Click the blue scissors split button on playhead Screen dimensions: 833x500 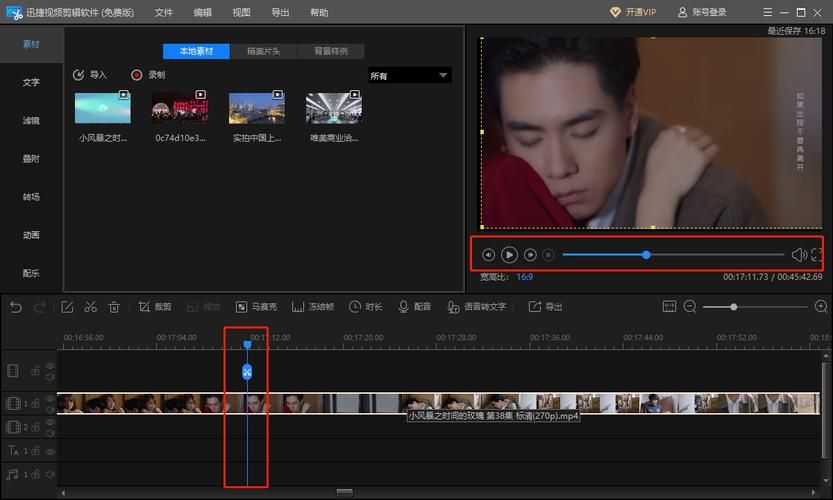(x=247, y=372)
